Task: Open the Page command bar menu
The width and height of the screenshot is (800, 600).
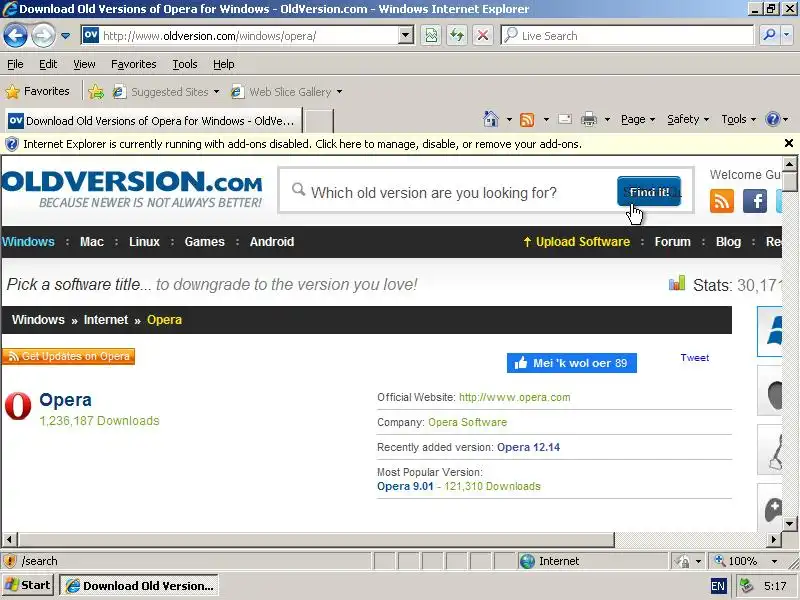Action: [x=638, y=119]
